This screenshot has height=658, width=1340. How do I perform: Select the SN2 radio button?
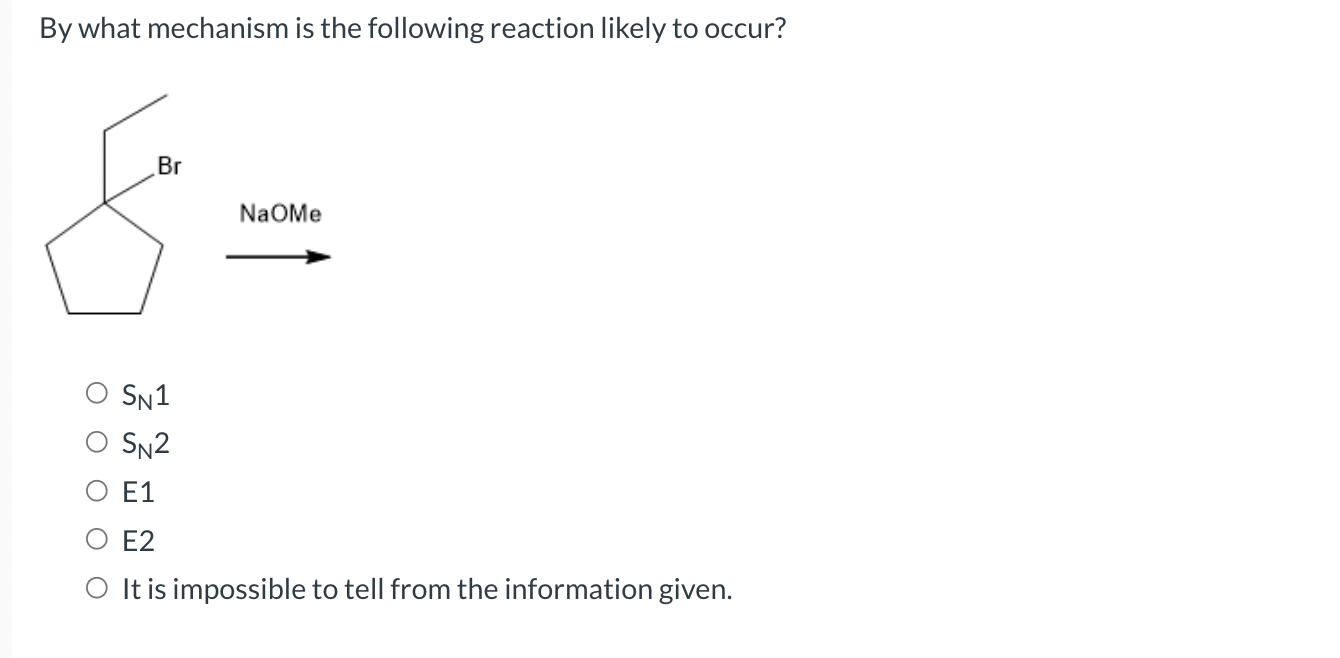tap(97, 443)
